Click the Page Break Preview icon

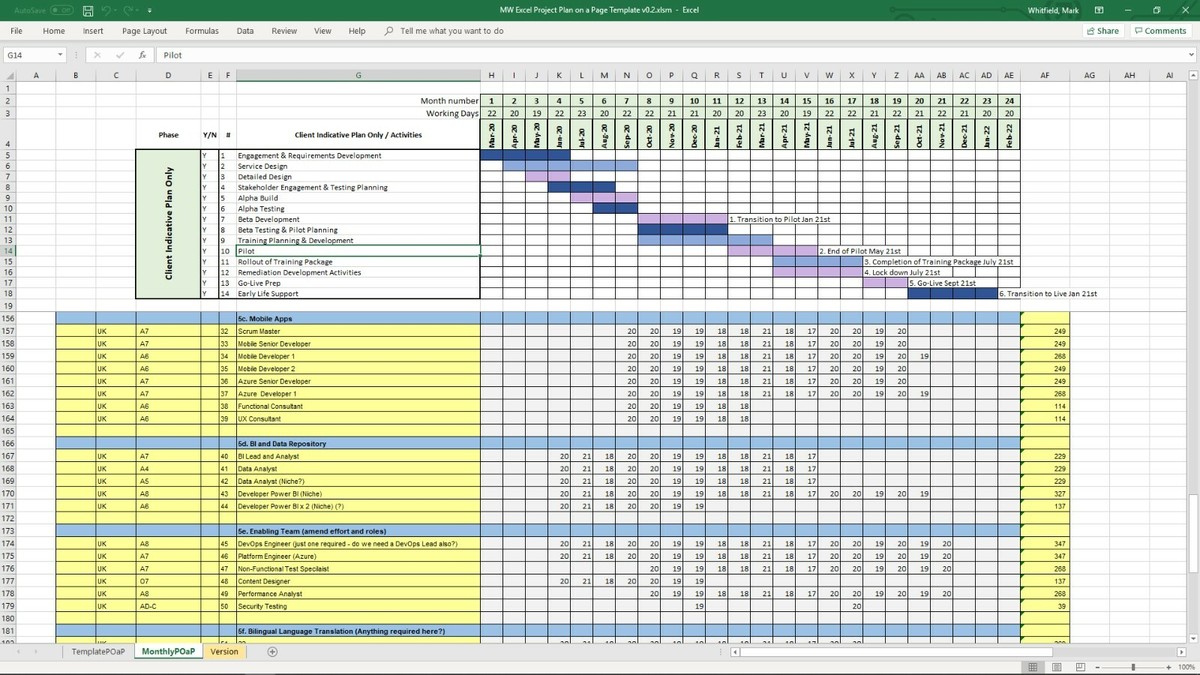[x=1081, y=667]
